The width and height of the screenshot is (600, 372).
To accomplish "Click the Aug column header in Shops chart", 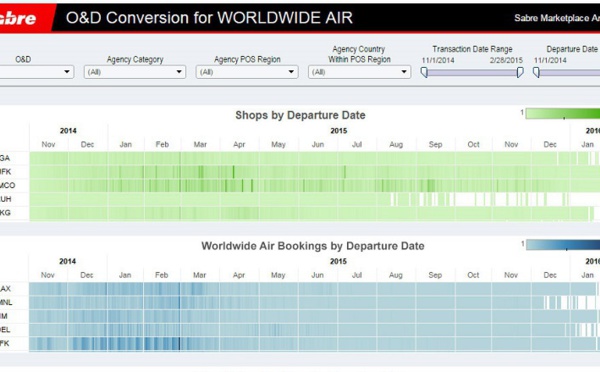I will tap(396, 144).
